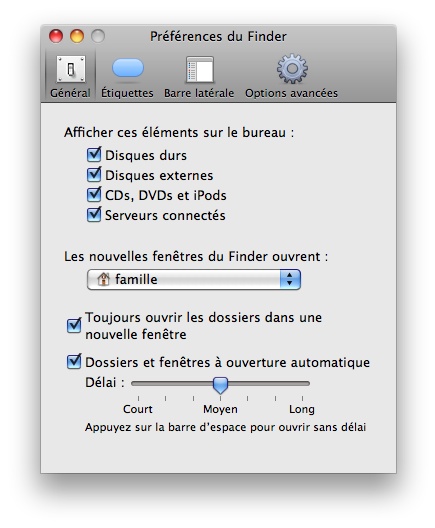
Task: Click the Préférences du Finder title bar
Action: [x=218, y=36]
